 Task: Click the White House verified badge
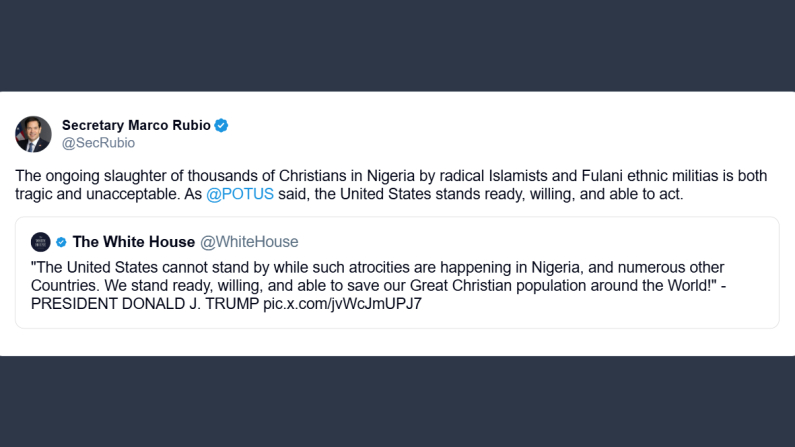[x=62, y=242]
